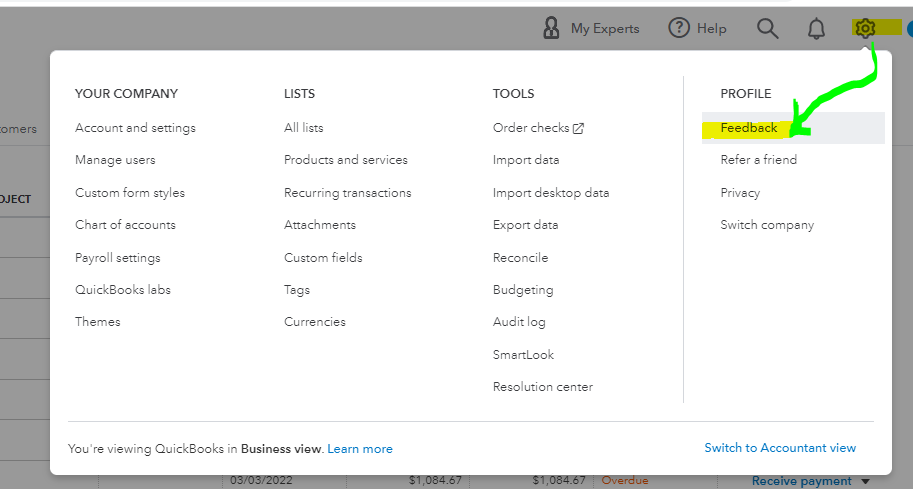Select Manage users

click(115, 160)
